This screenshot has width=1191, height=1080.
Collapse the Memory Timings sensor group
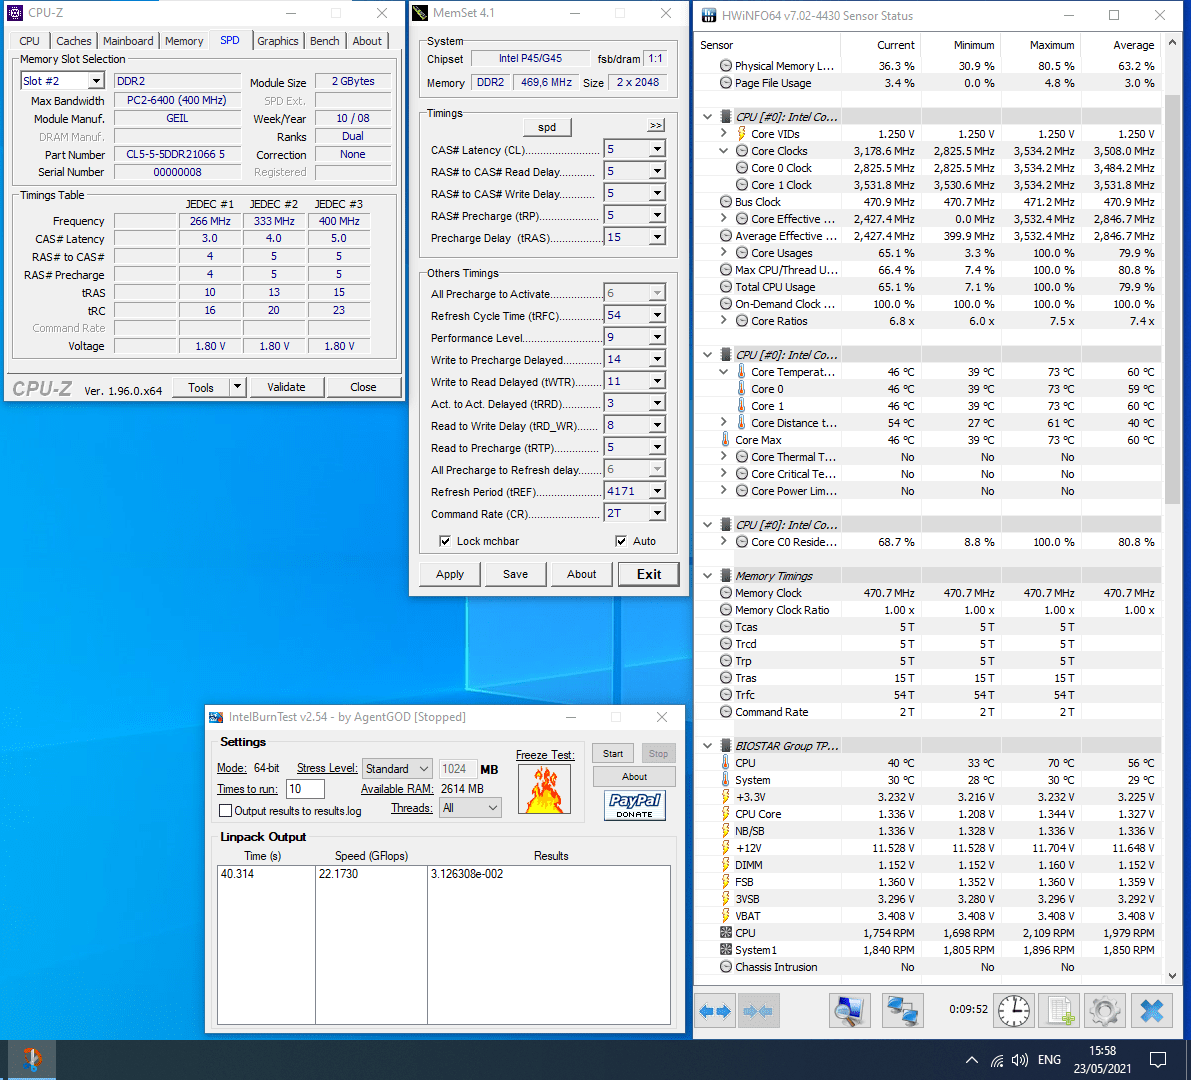point(707,576)
